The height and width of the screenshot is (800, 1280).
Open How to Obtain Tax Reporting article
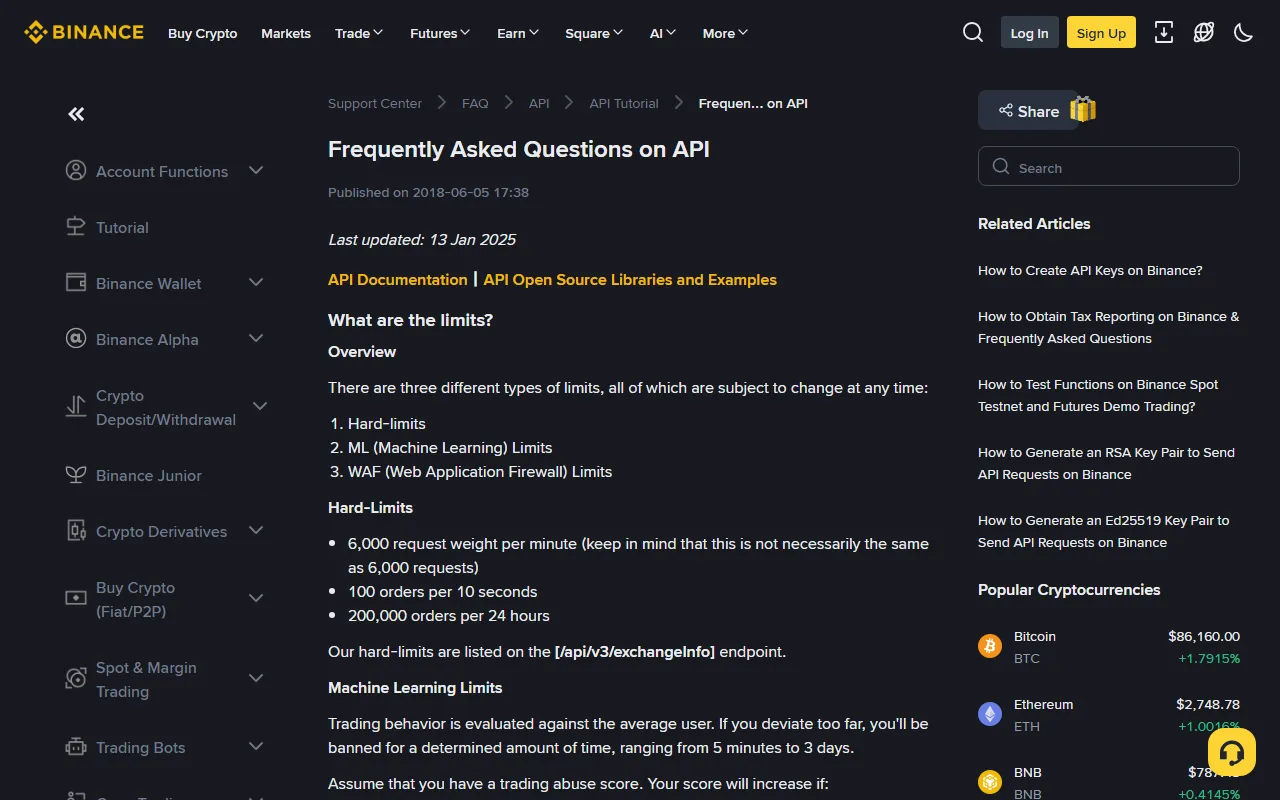(1108, 327)
